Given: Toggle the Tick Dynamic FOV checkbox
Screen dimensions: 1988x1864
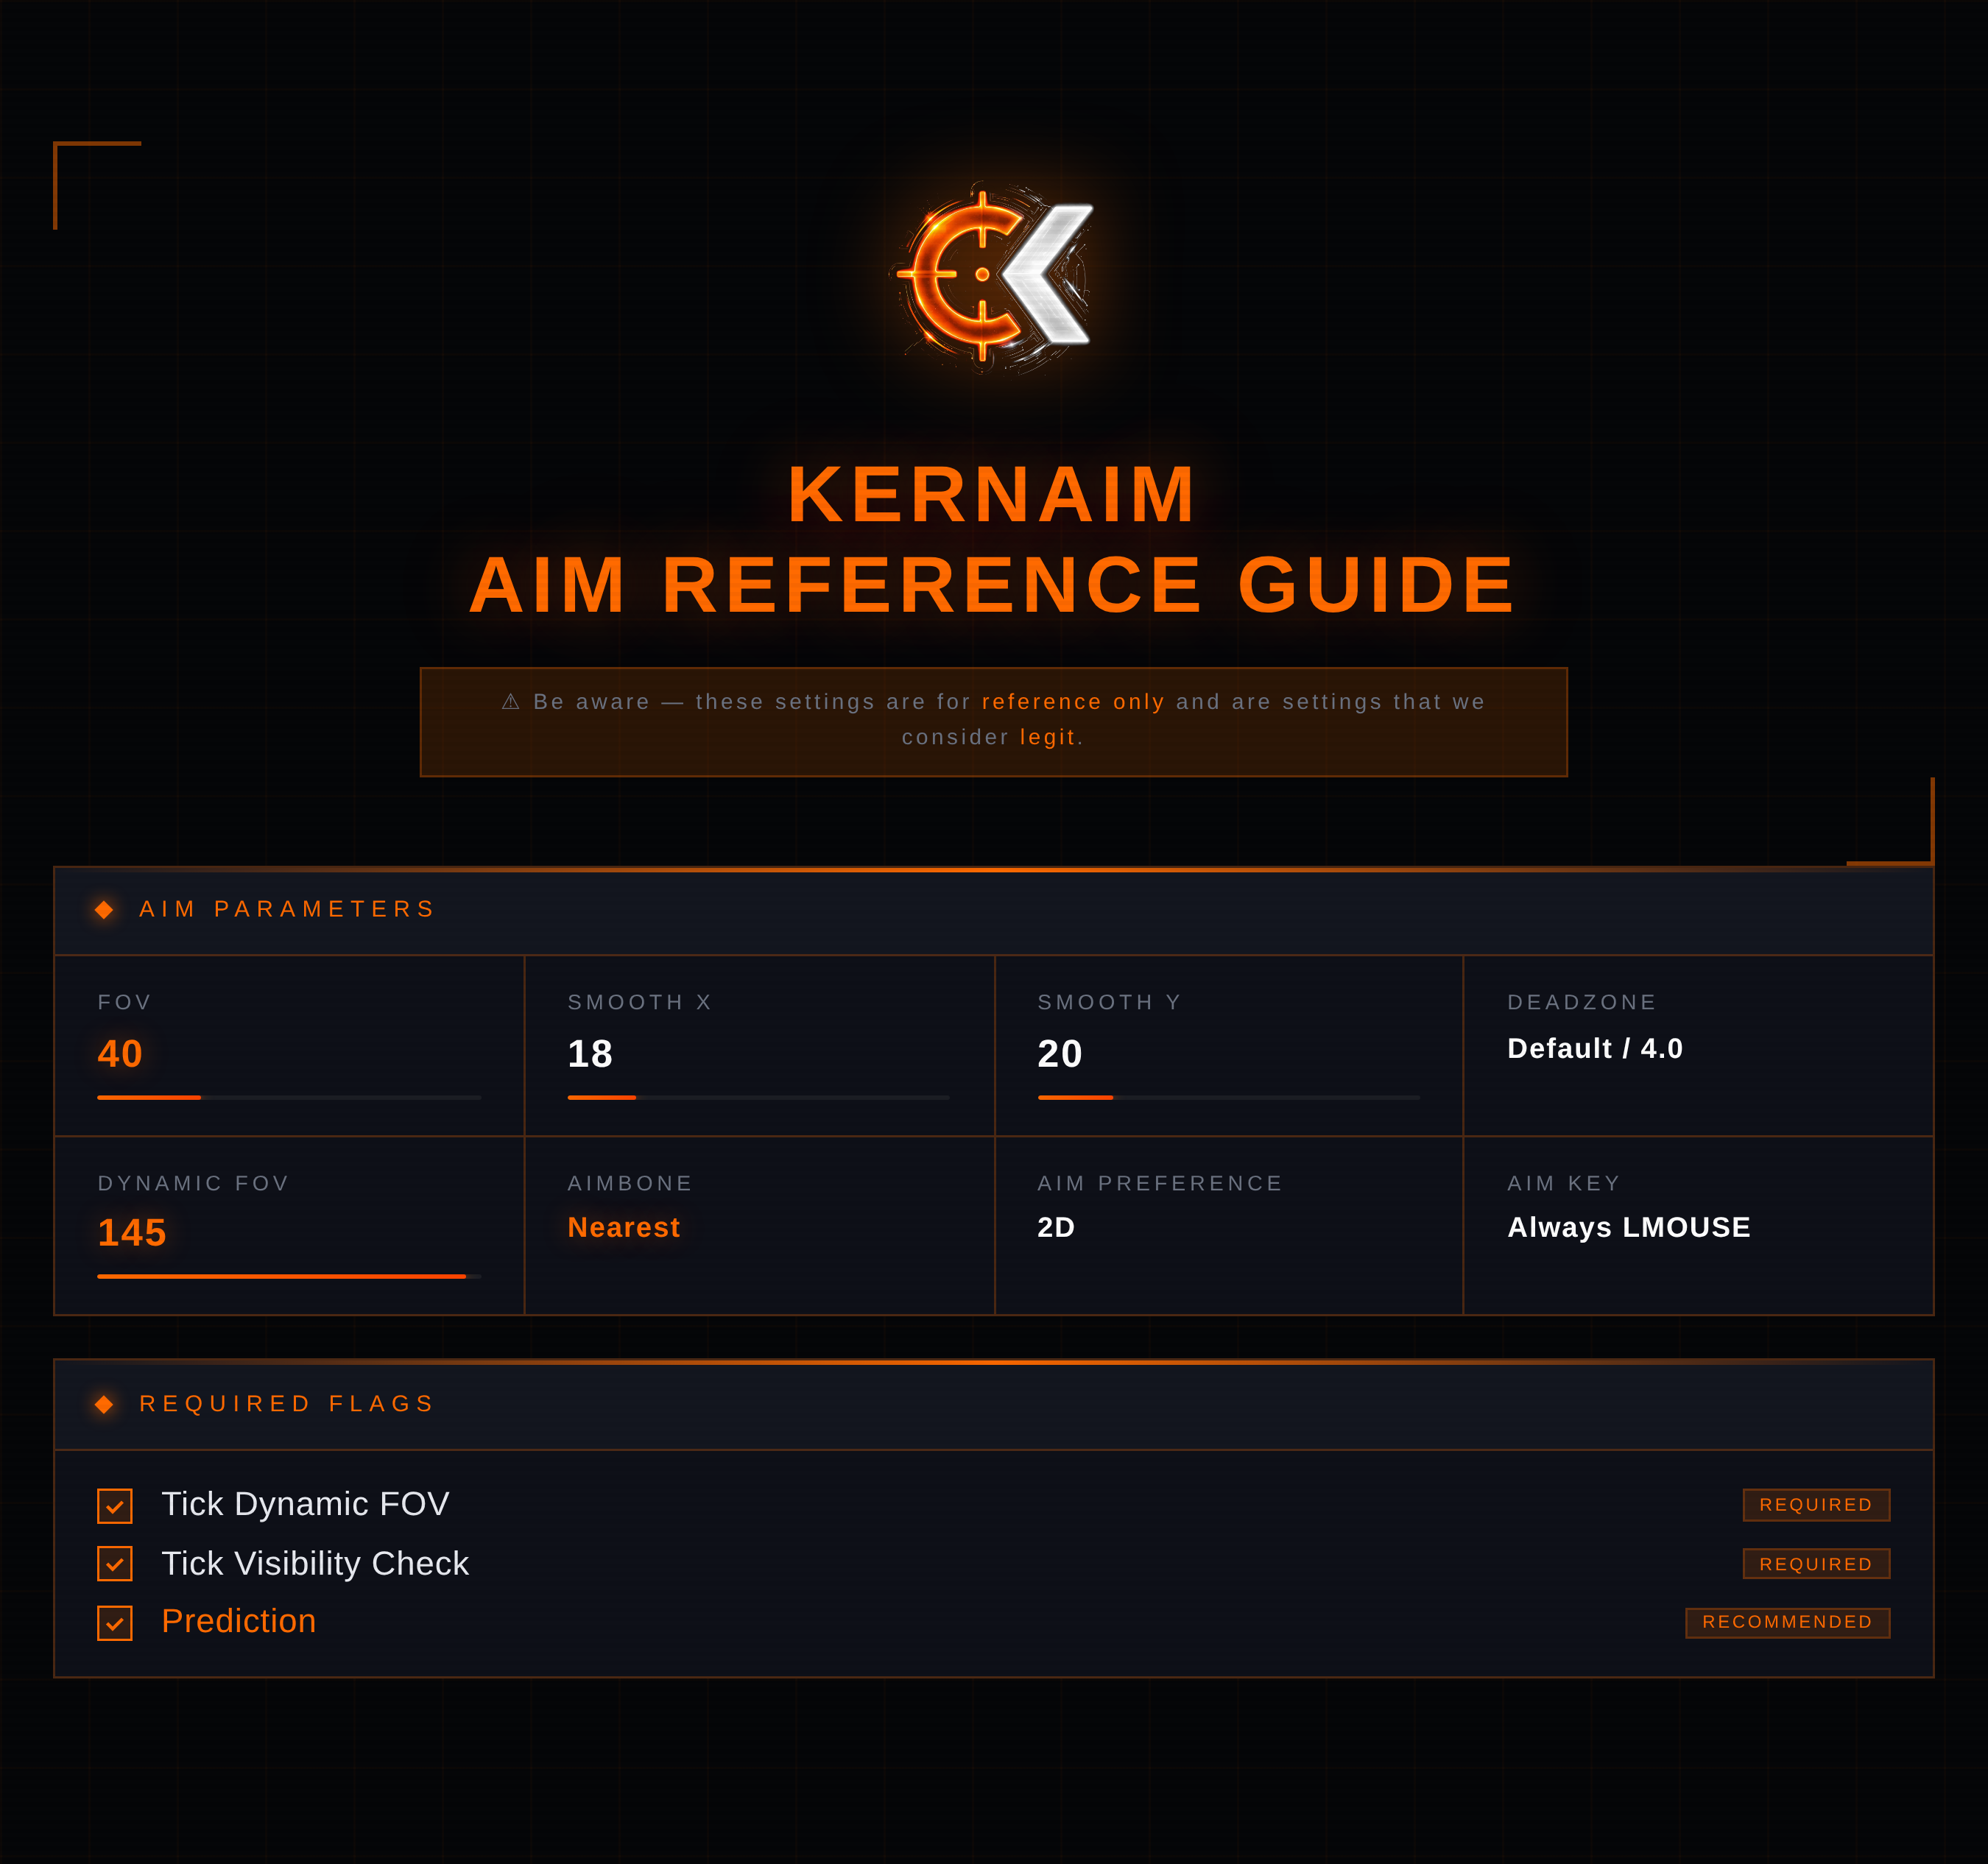Looking at the screenshot, I should point(115,1506).
